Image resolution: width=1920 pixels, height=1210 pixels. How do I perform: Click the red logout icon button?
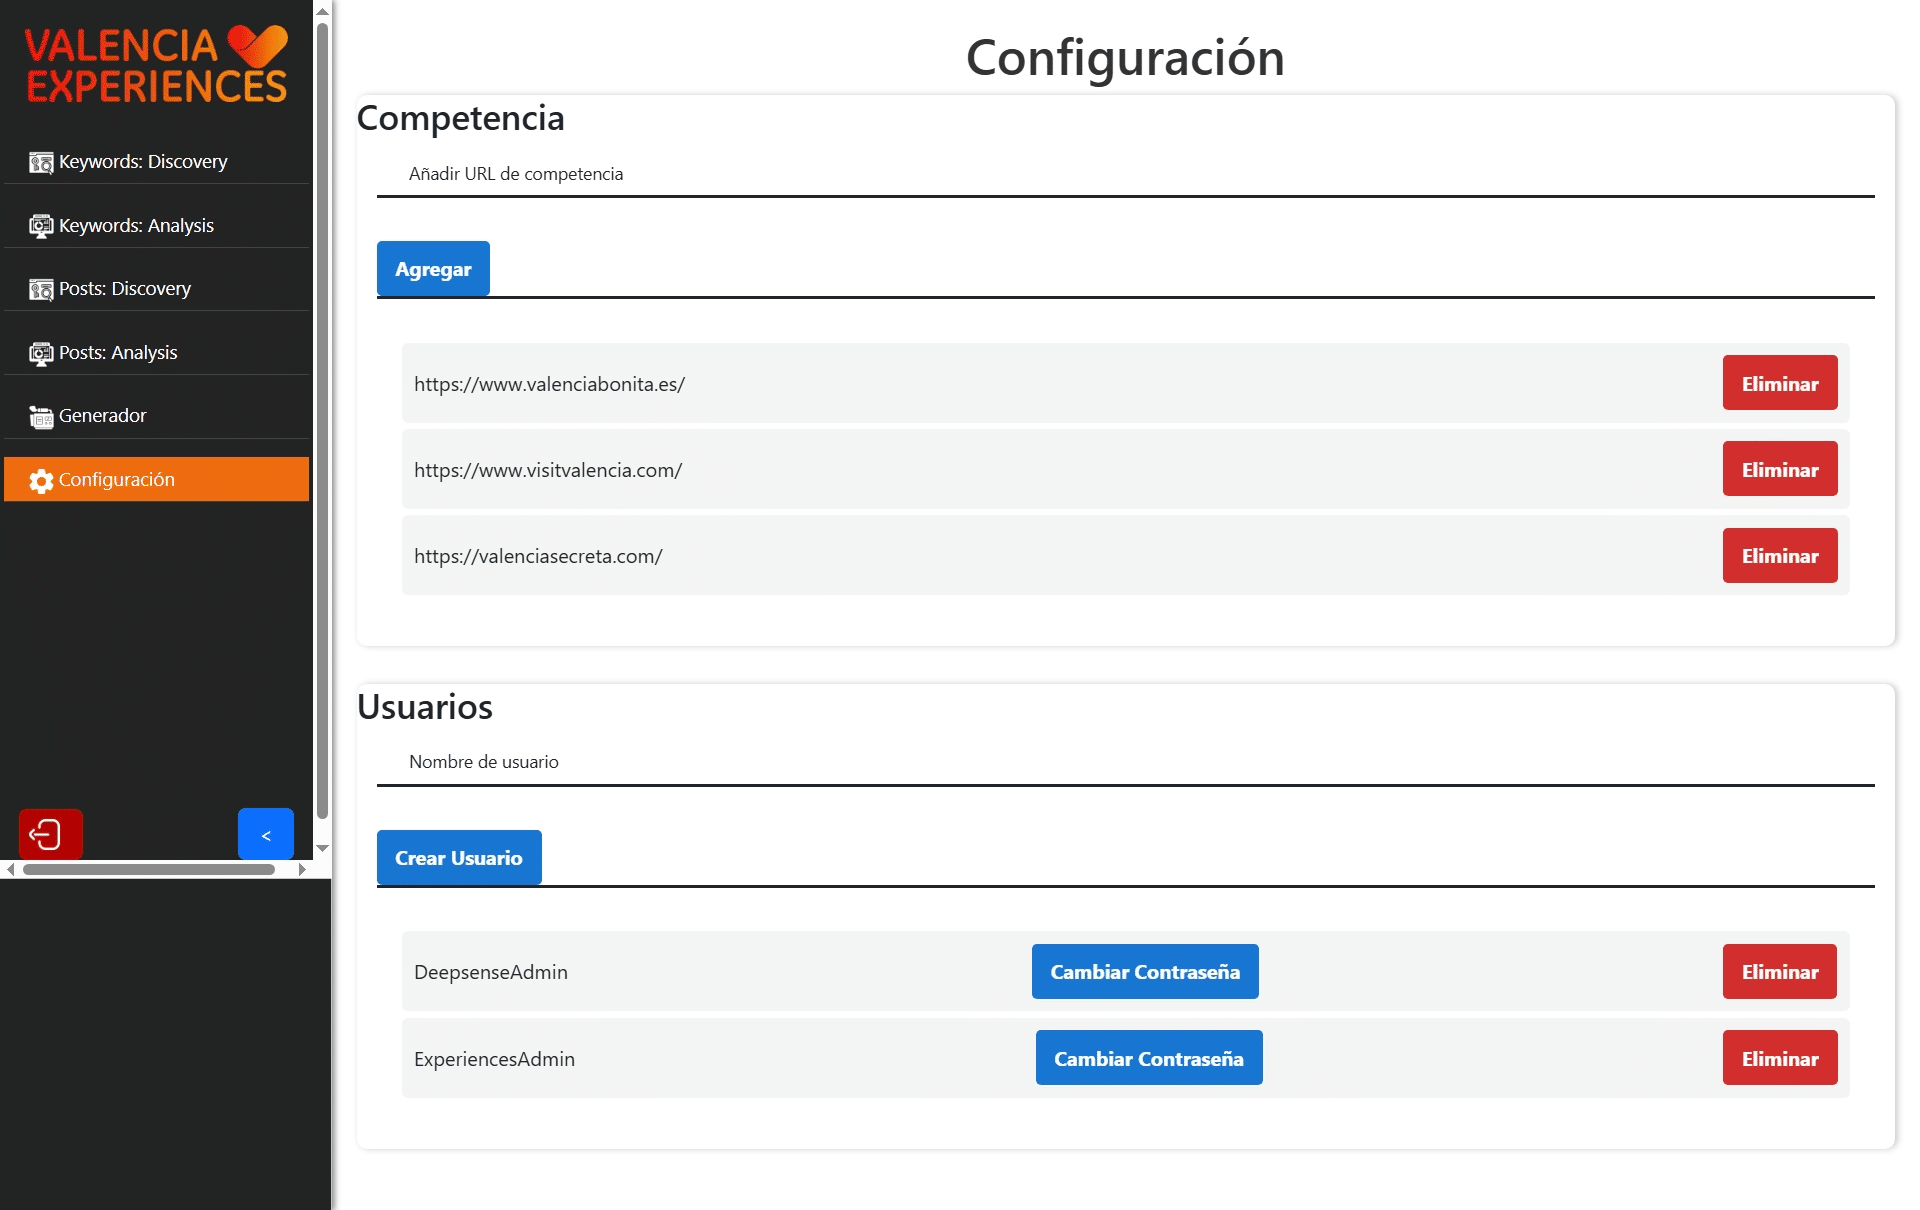pyautogui.click(x=50, y=834)
